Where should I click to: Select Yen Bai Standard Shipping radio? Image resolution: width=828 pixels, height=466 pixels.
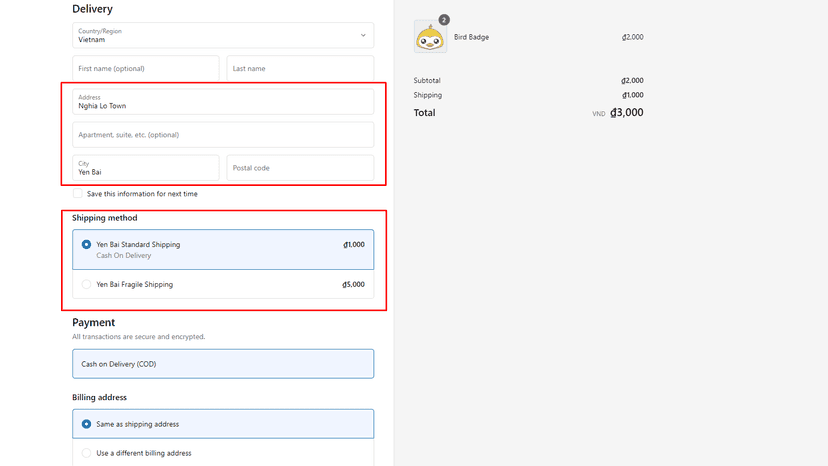pos(86,245)
